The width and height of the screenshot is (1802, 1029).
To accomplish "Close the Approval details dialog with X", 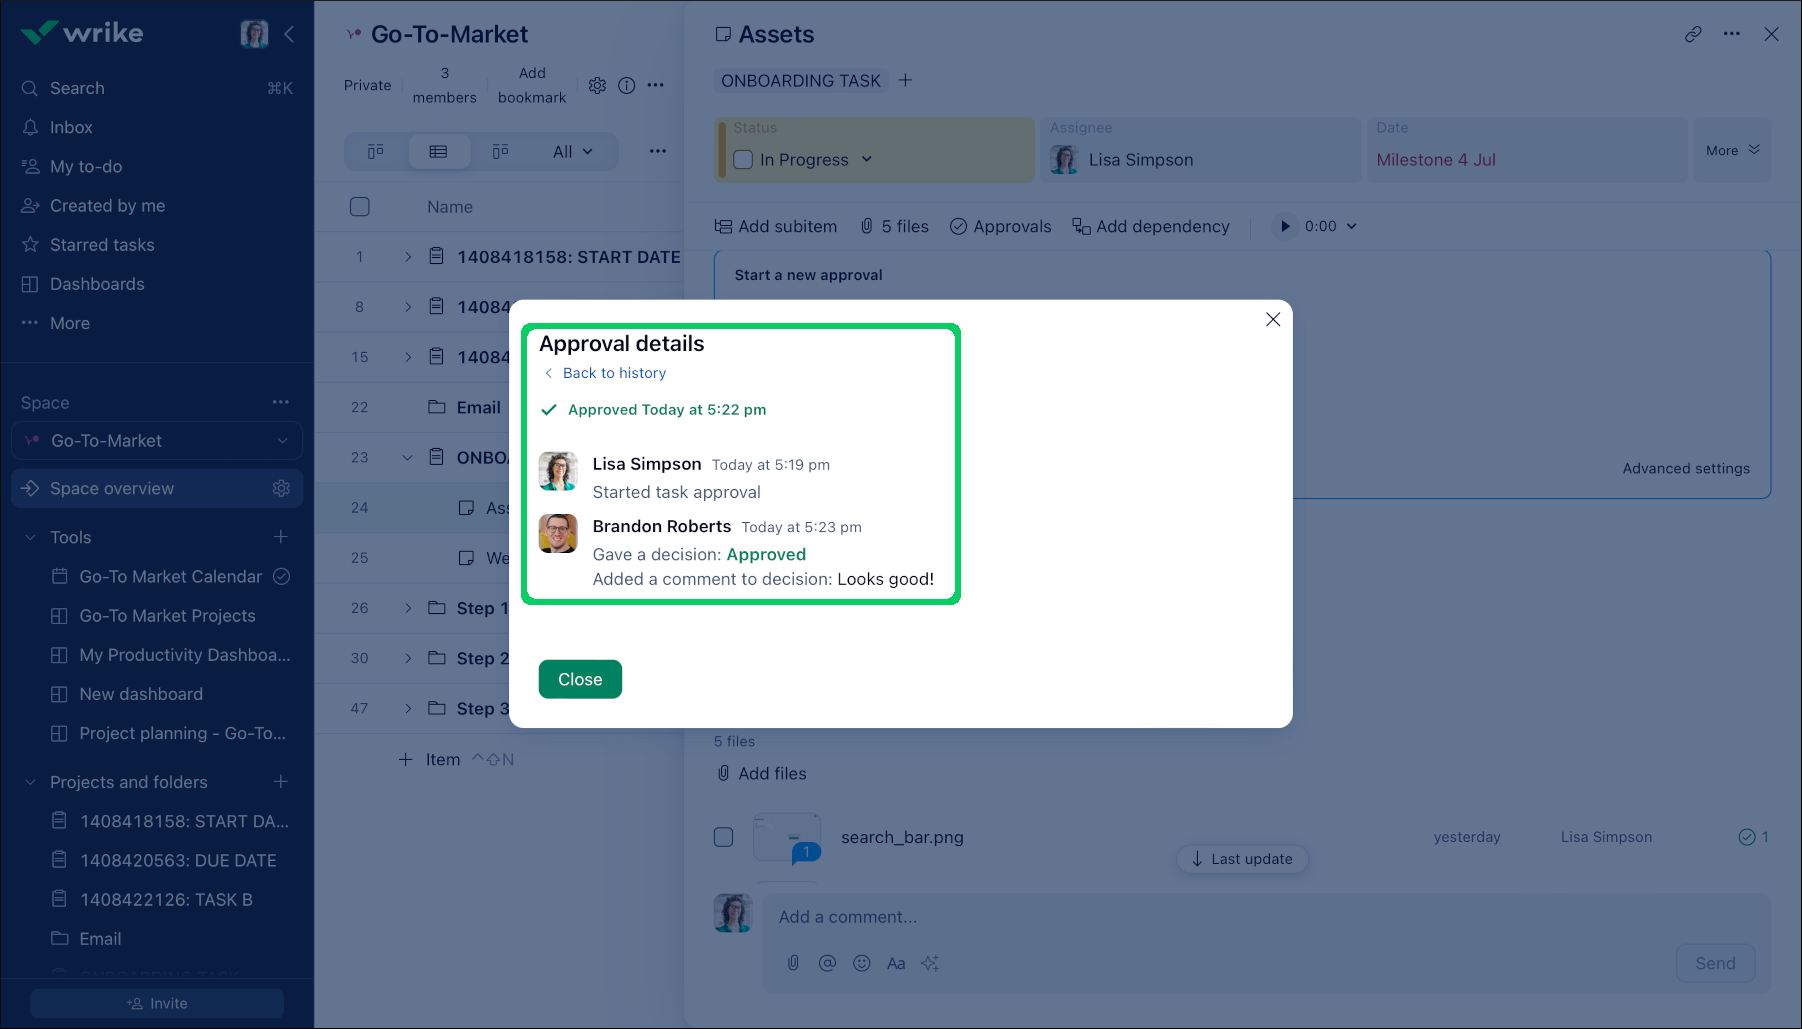I will (1273, 319).
